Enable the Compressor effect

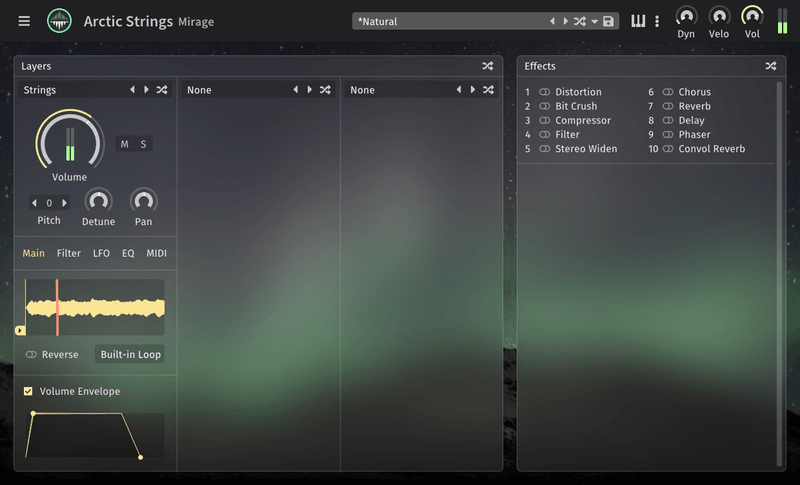tap(545, 120)
